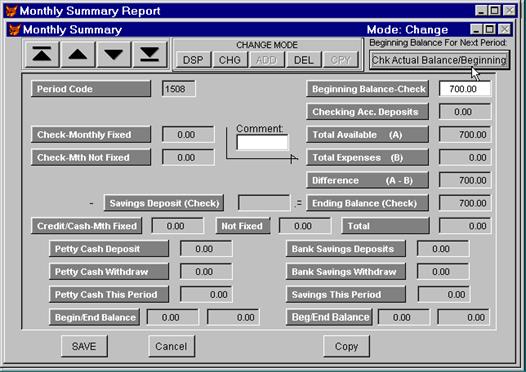Click the Beginning Balance-Check label
526x372 pixels.
tap(368, 89)
